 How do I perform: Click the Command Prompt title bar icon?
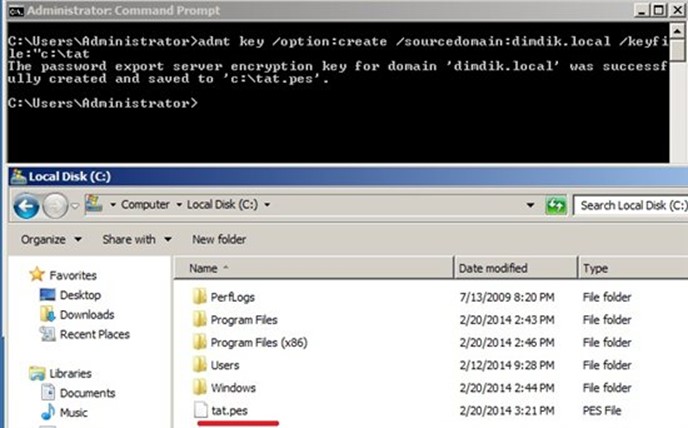click(16, 11)
